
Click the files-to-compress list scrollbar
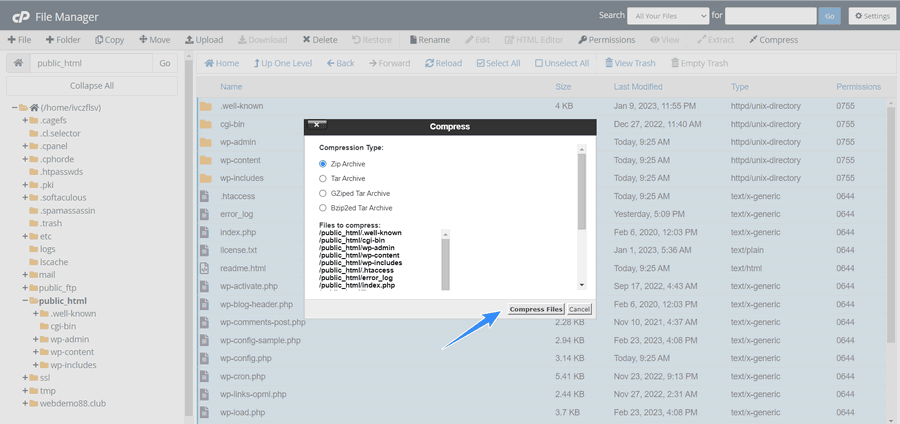point(445,264)
